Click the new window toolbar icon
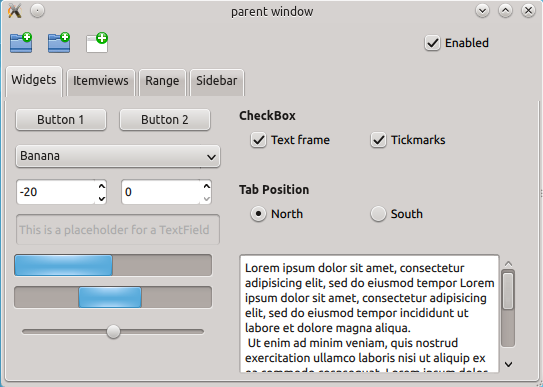 97,43
